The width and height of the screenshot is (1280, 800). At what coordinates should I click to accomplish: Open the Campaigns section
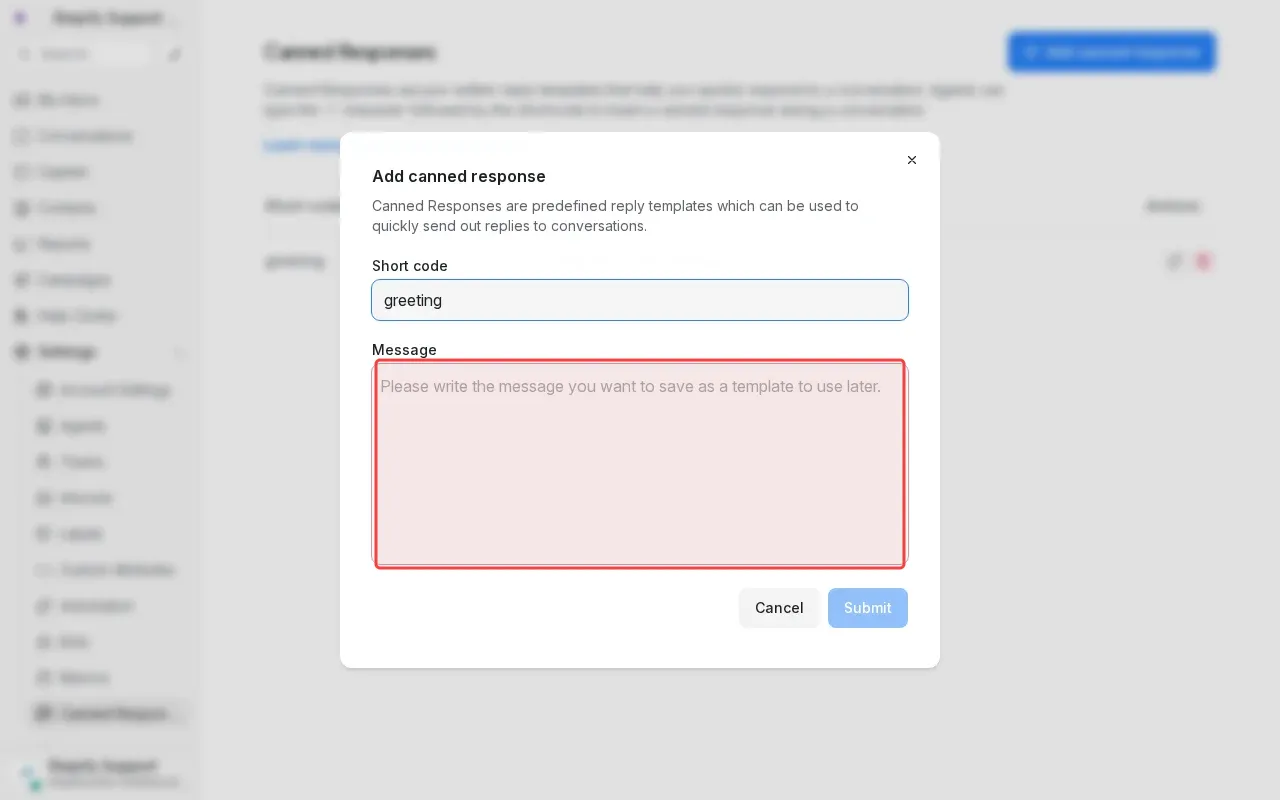74,280
